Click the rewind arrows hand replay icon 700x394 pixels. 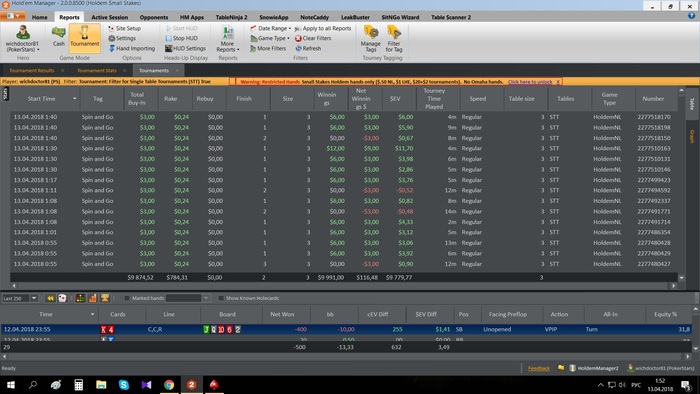click(x=50, y=298)
